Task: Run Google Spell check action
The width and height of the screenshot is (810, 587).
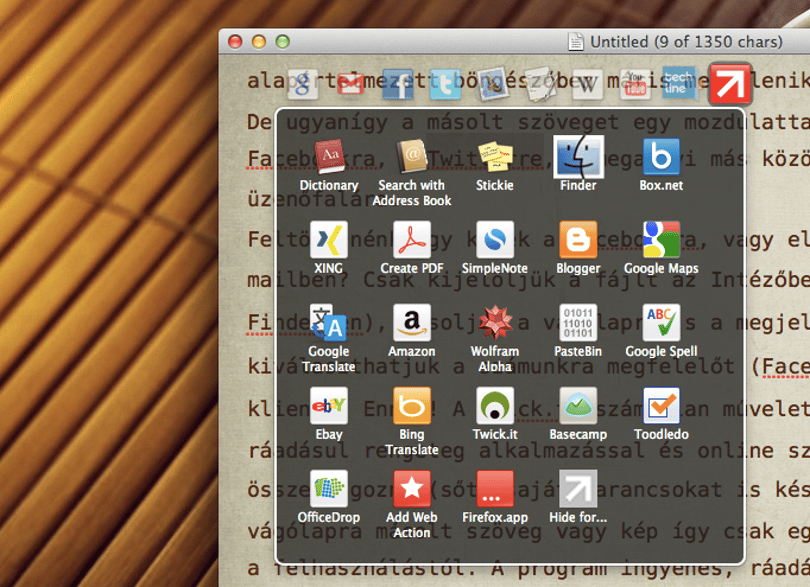Action: point(661,322)
